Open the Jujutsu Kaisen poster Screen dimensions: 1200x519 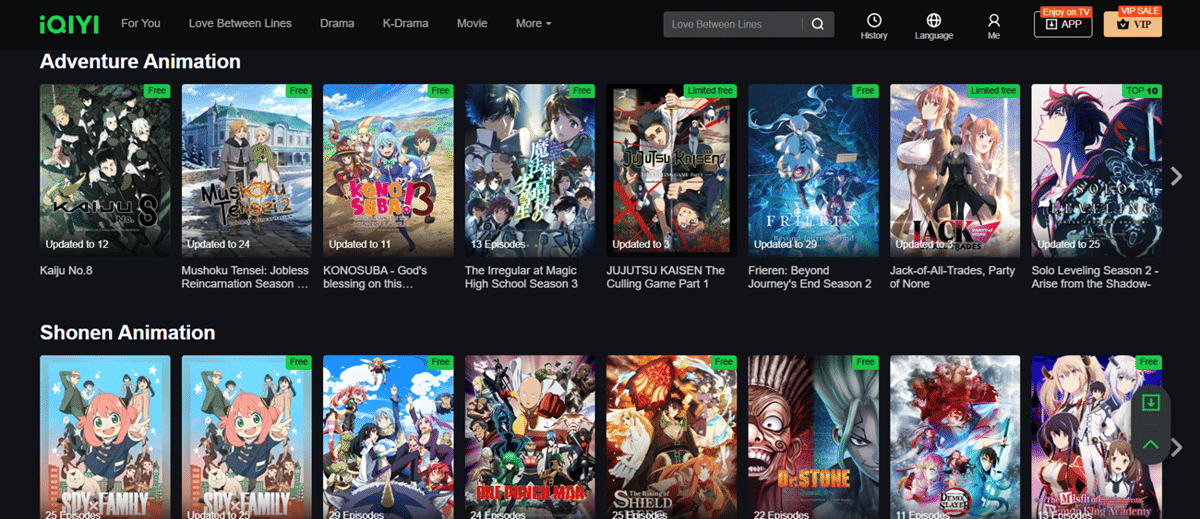pyautogui.click(x=671, y=170)
